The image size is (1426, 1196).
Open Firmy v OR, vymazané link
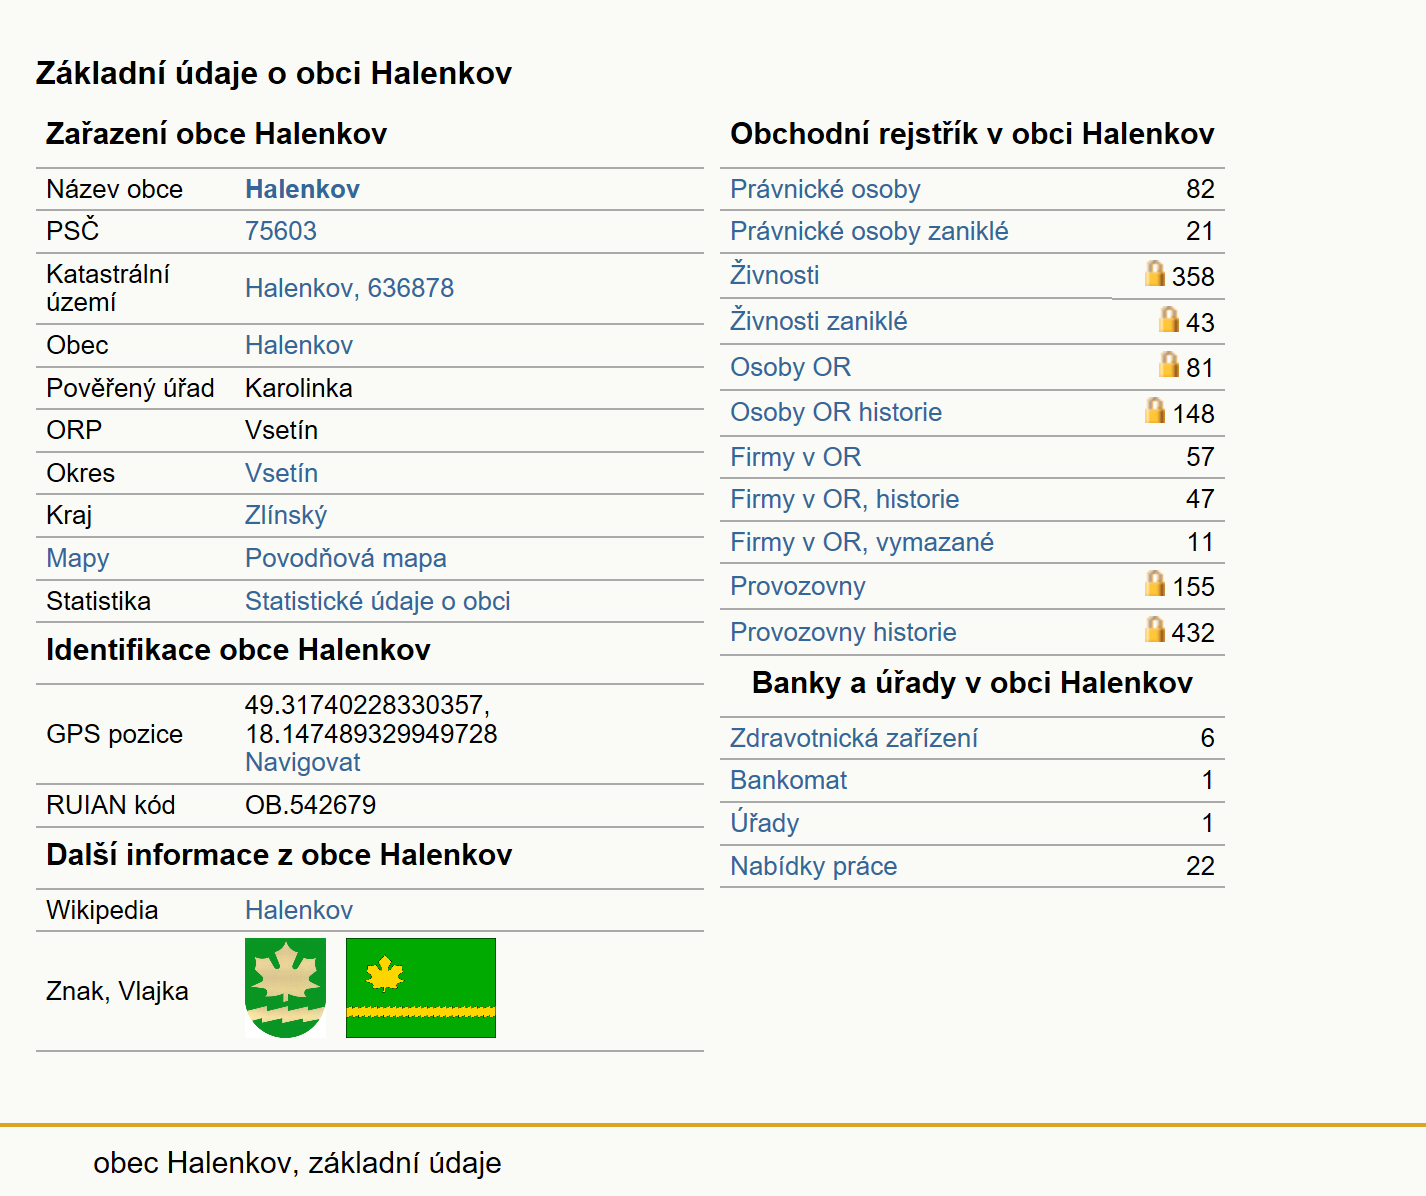point(862,542)
